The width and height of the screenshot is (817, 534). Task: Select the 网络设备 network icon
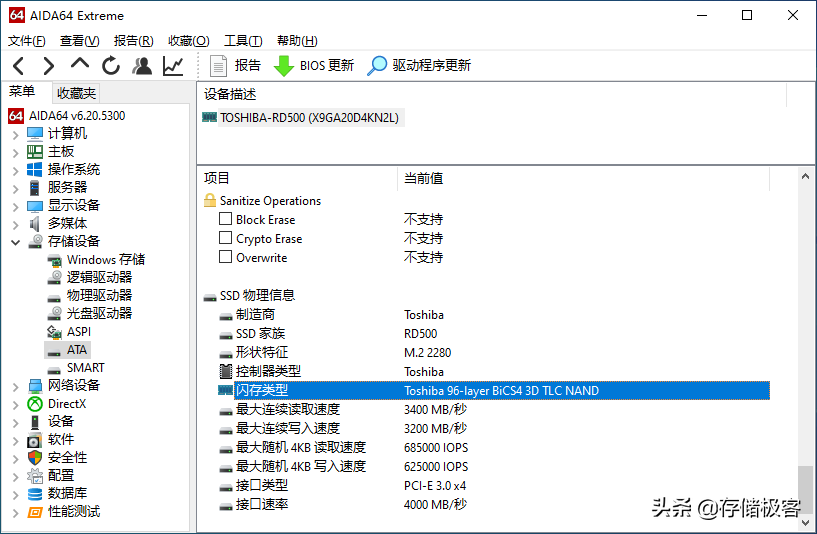[35, 386]
